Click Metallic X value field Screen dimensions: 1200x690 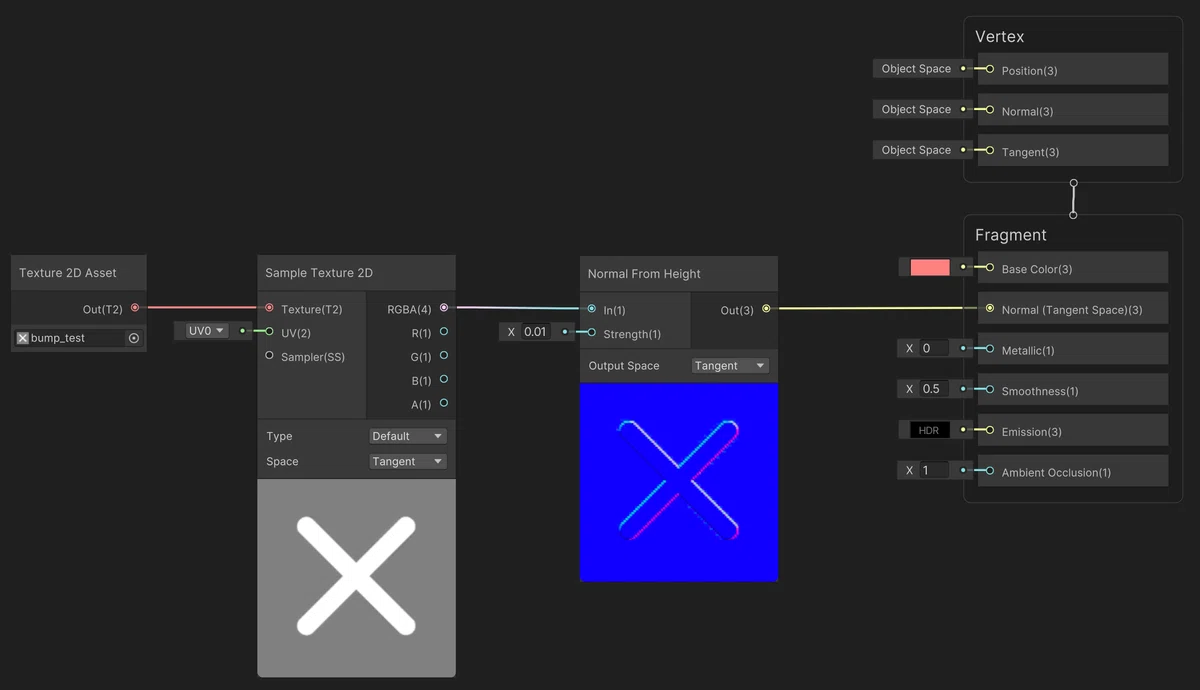pyautogui.click(x=934, y=348)
